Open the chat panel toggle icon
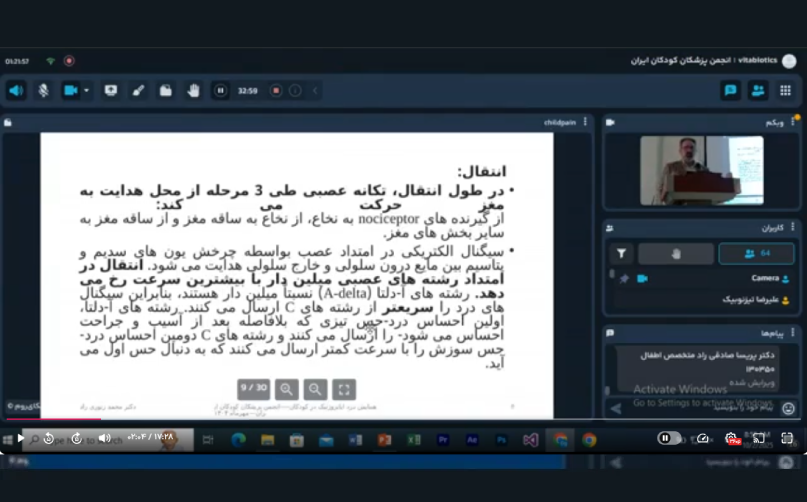 pos(730,91)
